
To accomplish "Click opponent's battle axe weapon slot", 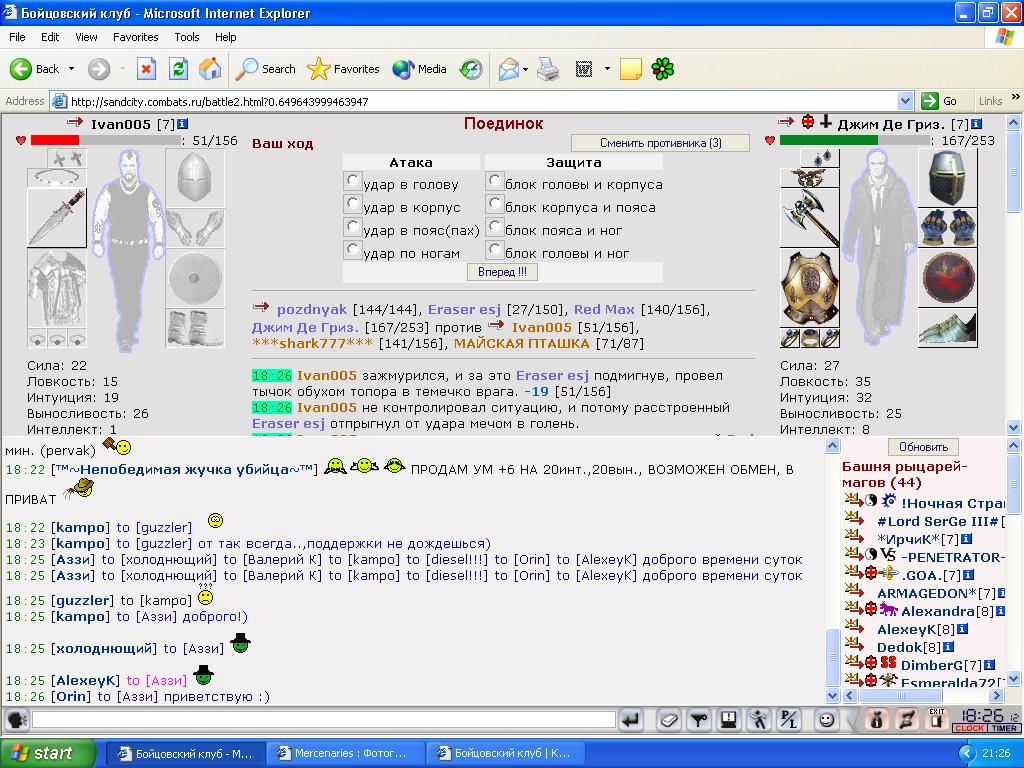I will (x=810, y=218).
